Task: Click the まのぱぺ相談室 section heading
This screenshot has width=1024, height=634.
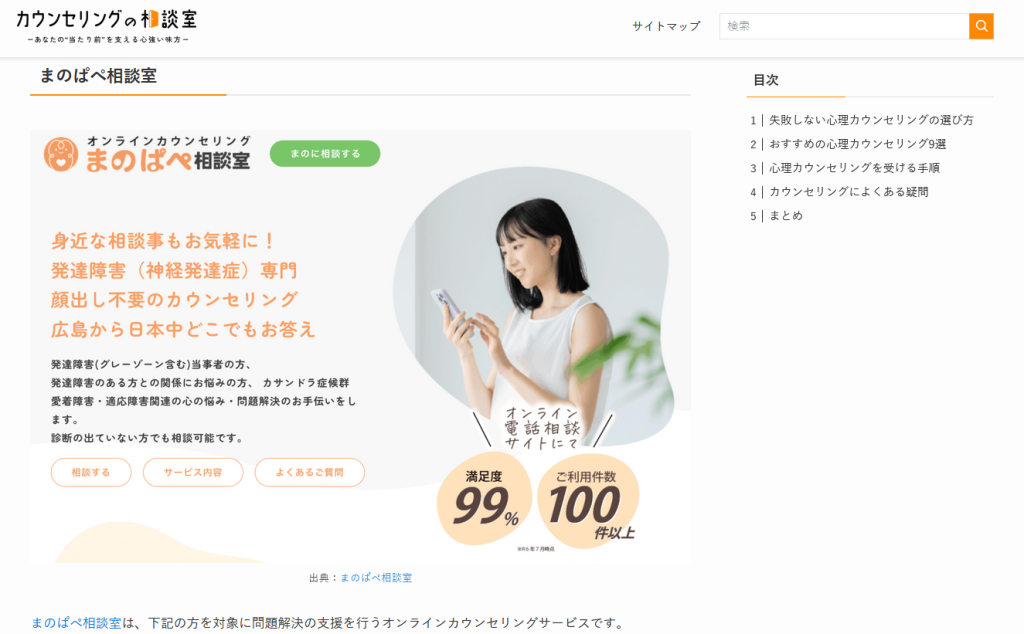Action: click(x=99, y=76)
